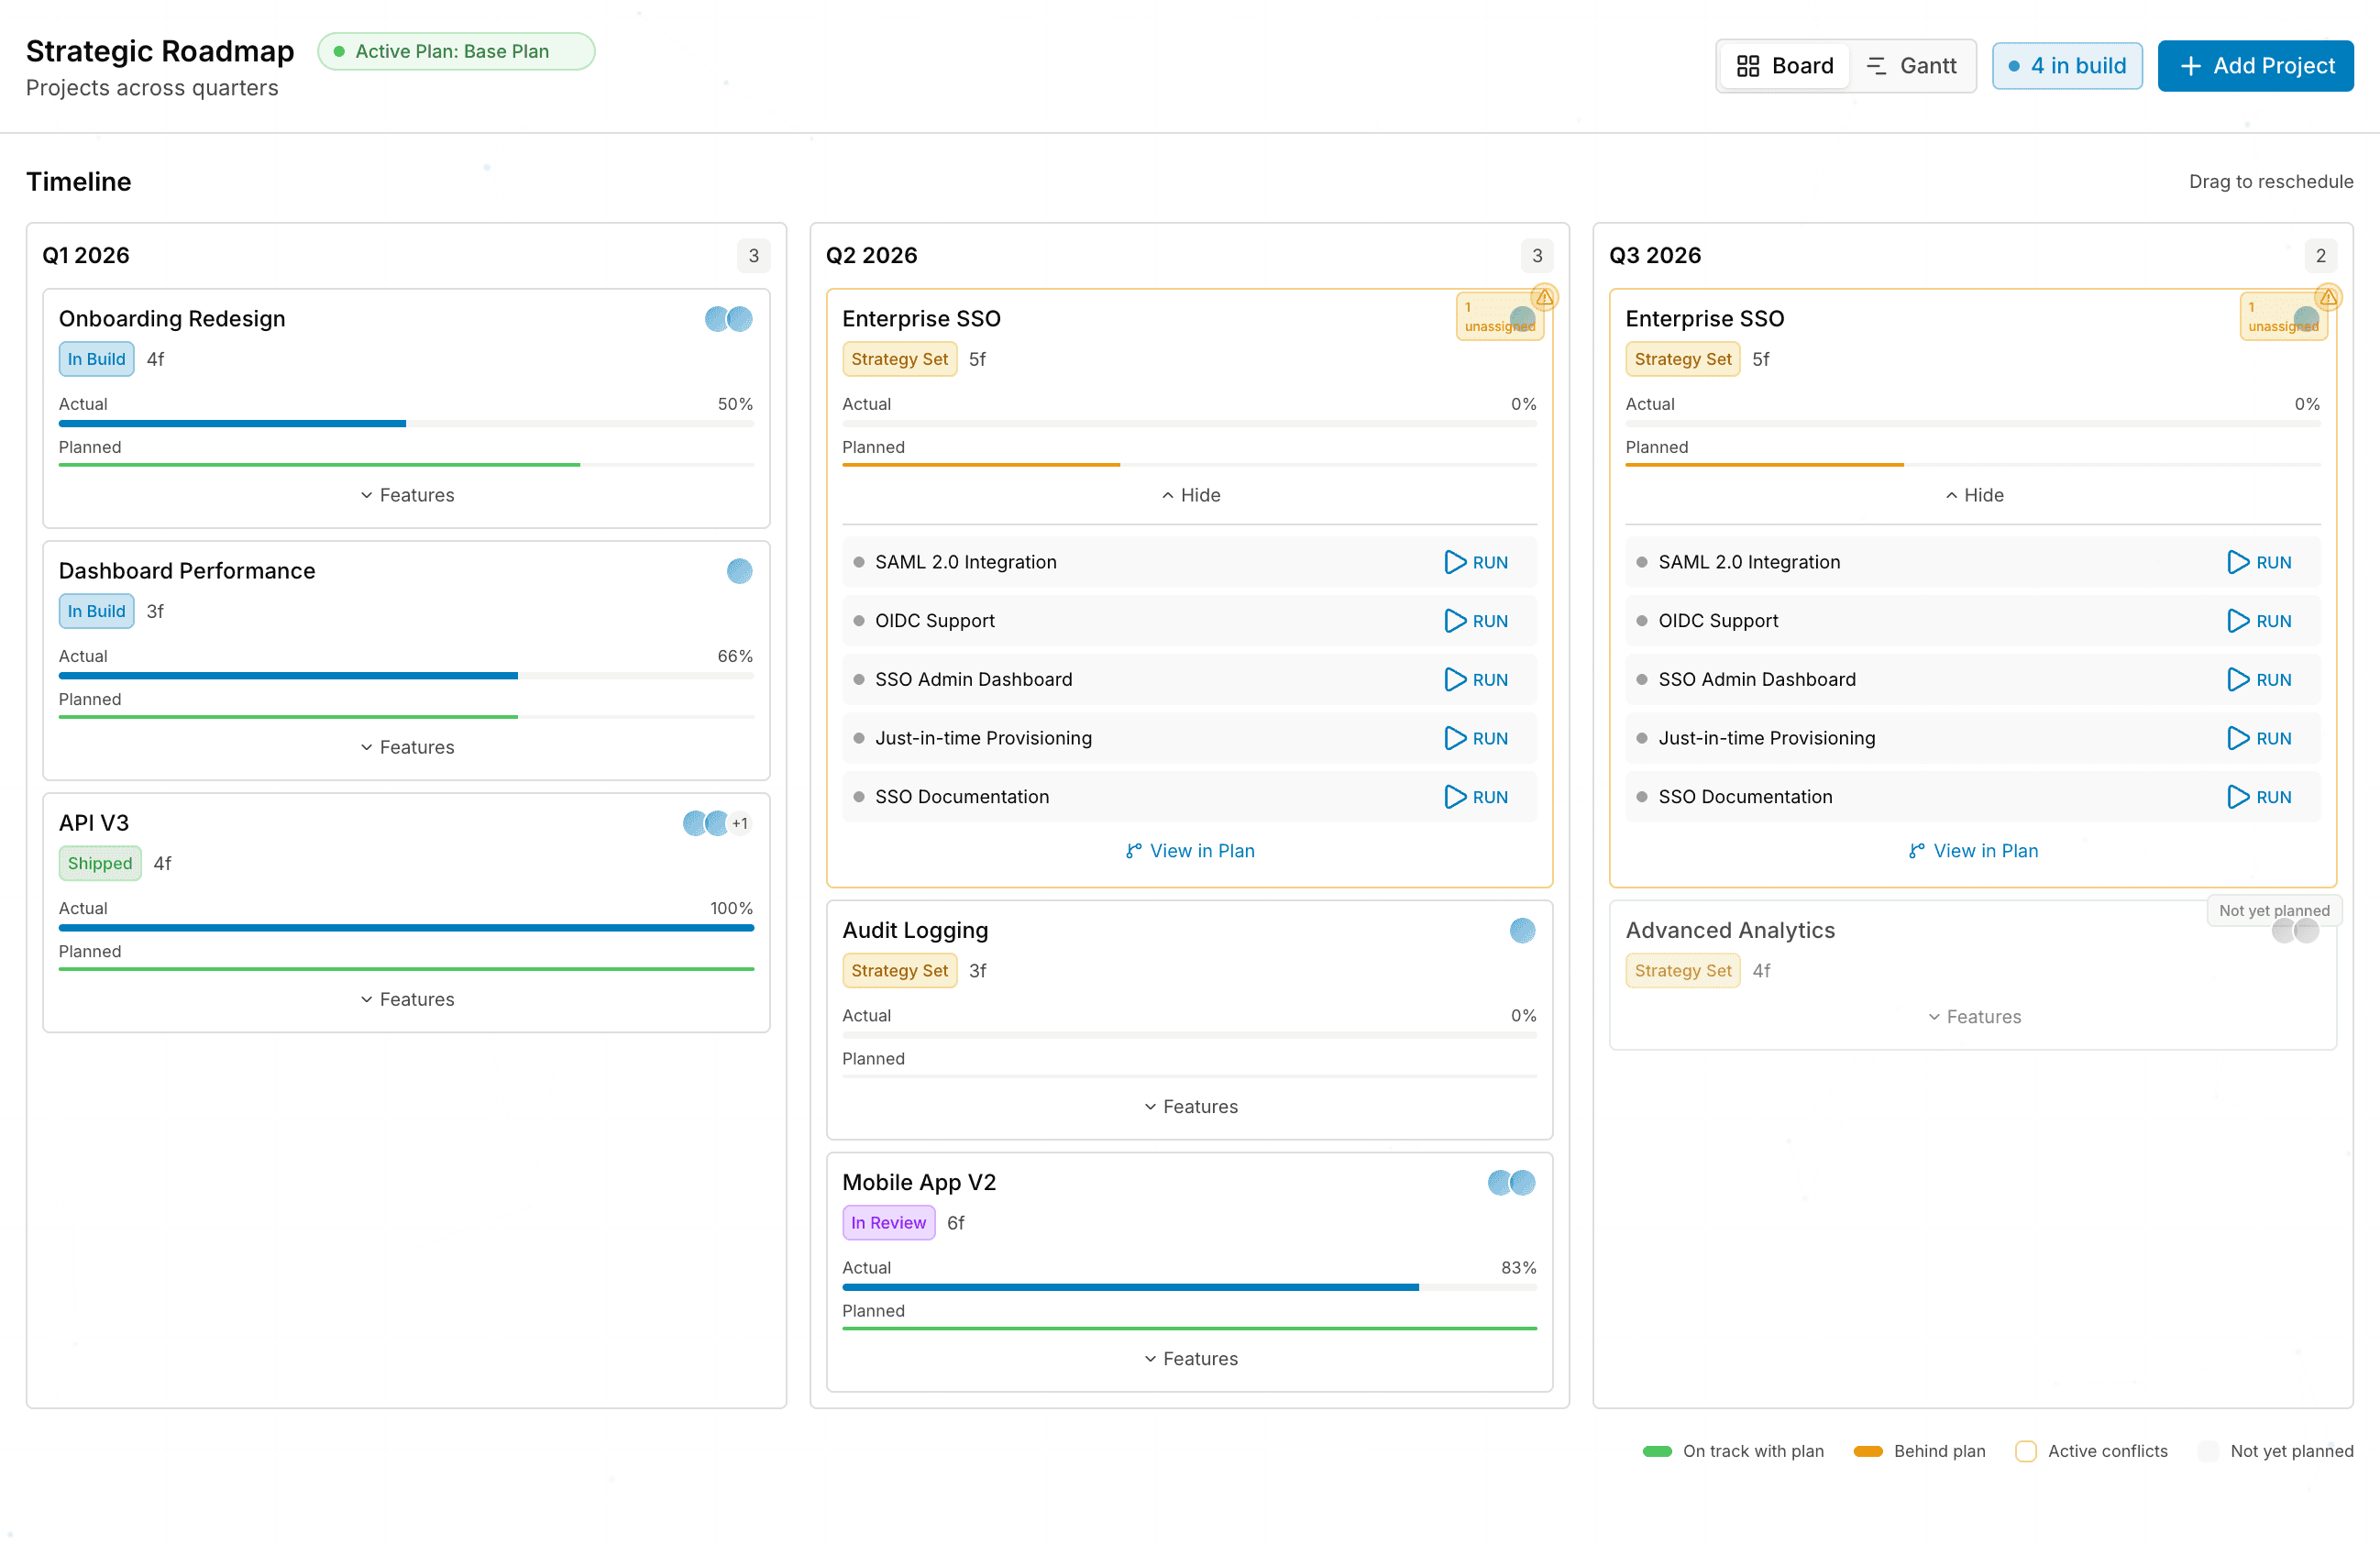The height and width of the screenshot is (1544, 2380).
Task: Run SSO Documentation in Q2 column
Action: [1476, 797]
